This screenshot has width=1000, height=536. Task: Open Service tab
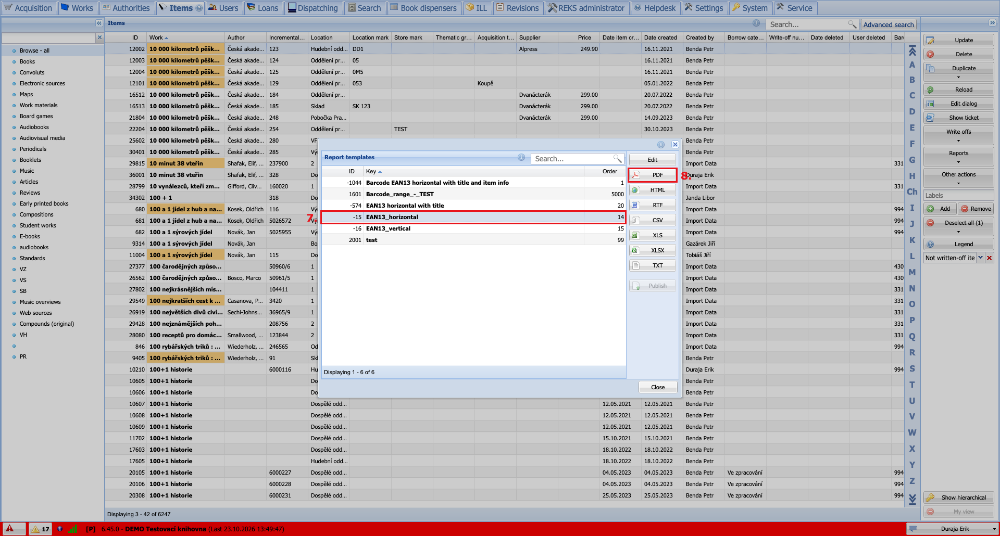coord(795,8)
